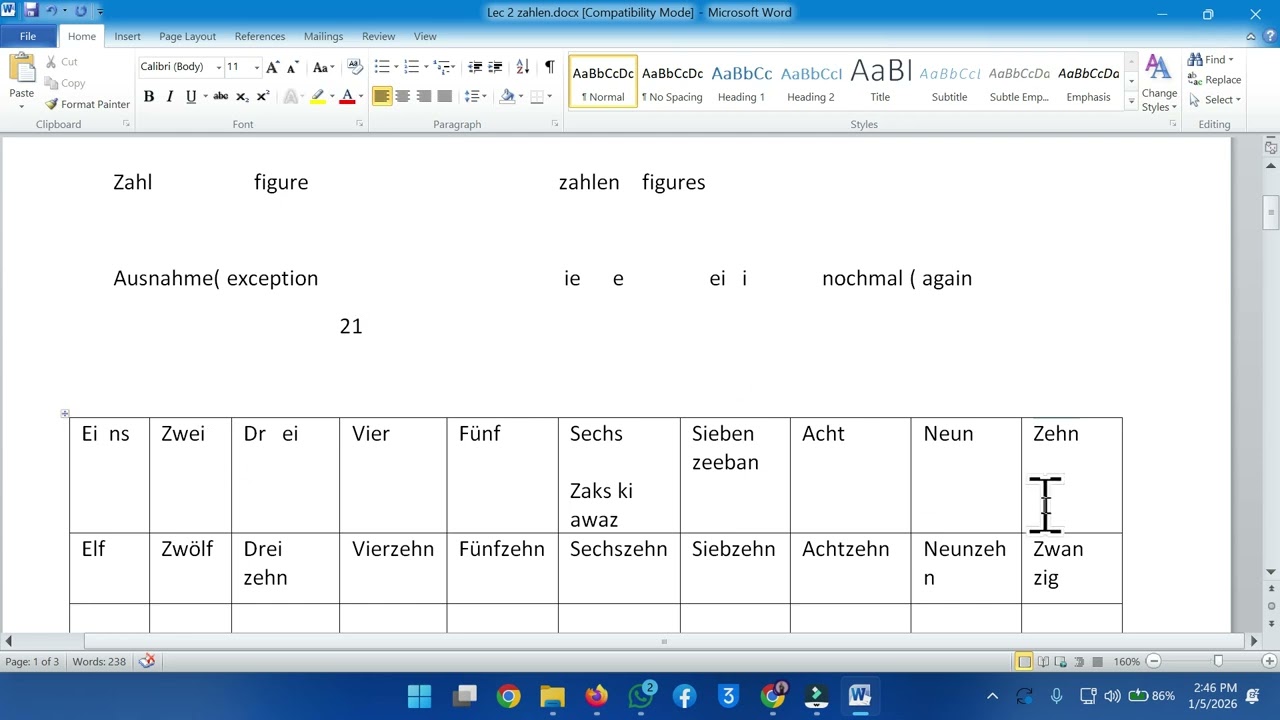Click the 160% zoom level button

click(1126, 661)
